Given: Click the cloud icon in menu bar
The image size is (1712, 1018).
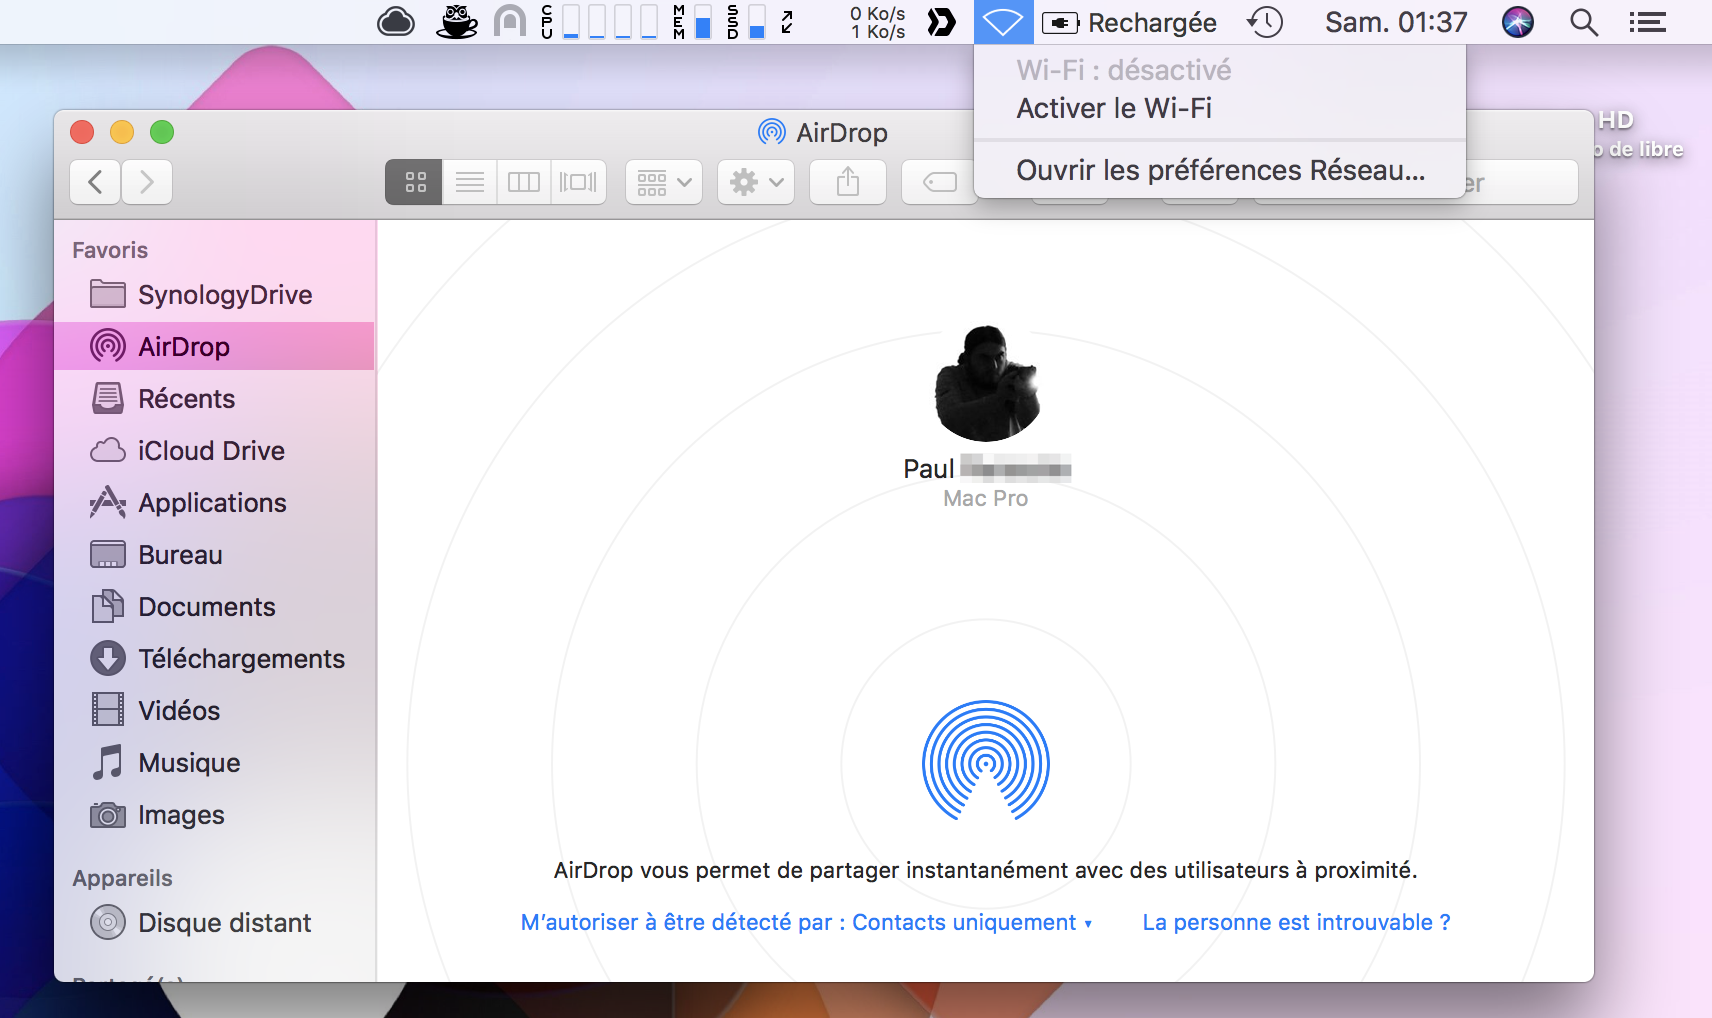Looking at the screenshot, I should (396, 21).
